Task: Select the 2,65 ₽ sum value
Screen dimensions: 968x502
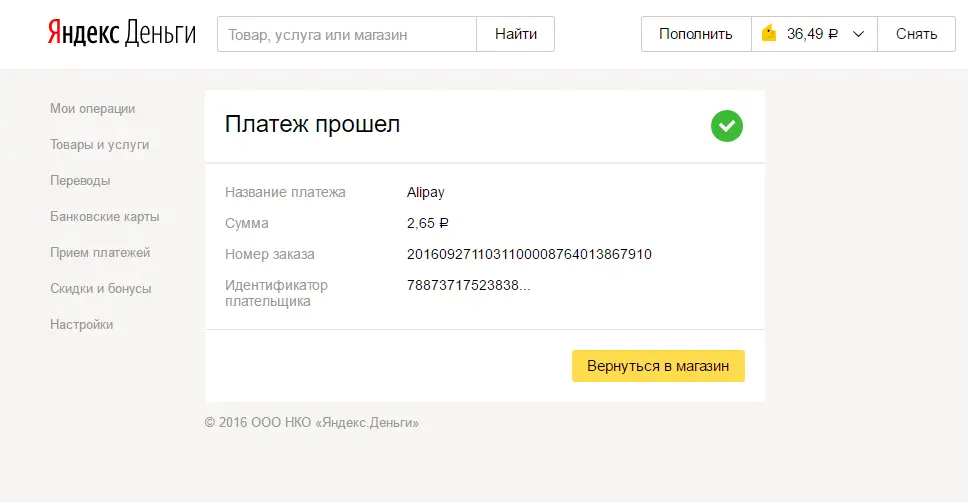Action: click(427, 224)
